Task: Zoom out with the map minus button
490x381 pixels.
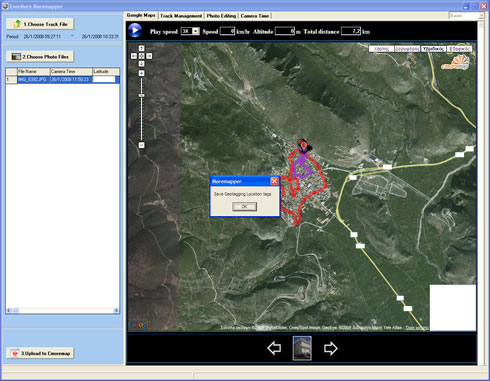Action: click(x=141, y=145)
